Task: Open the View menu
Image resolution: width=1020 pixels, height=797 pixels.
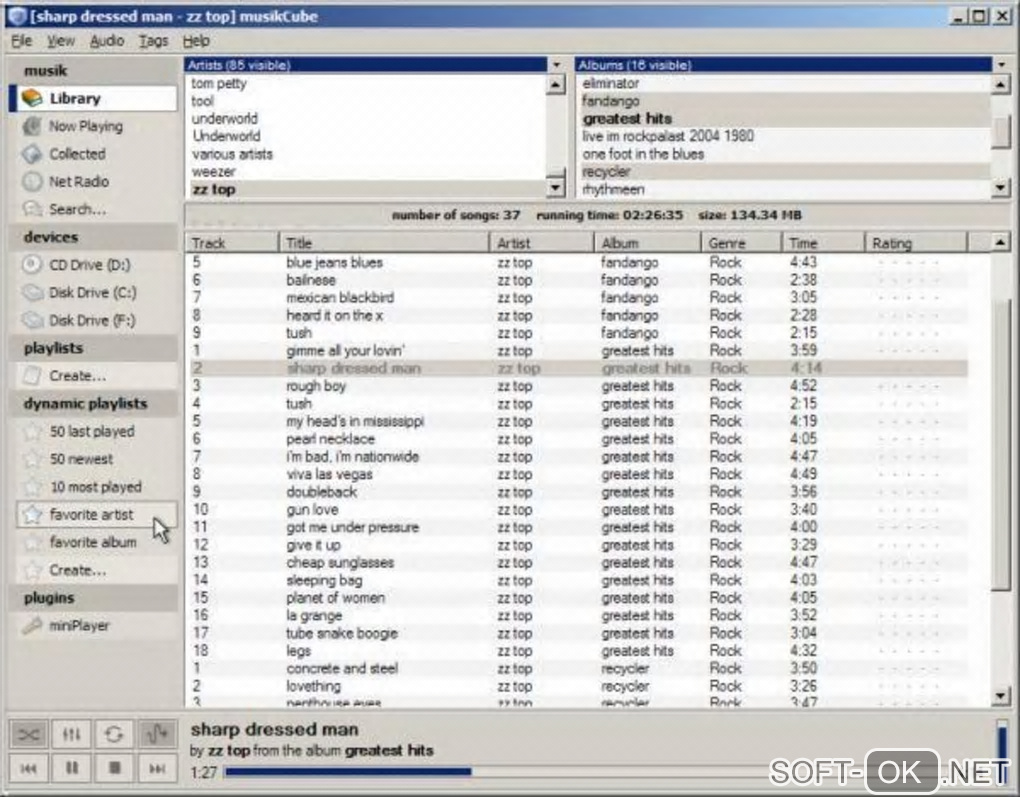Action: (60, 41)
